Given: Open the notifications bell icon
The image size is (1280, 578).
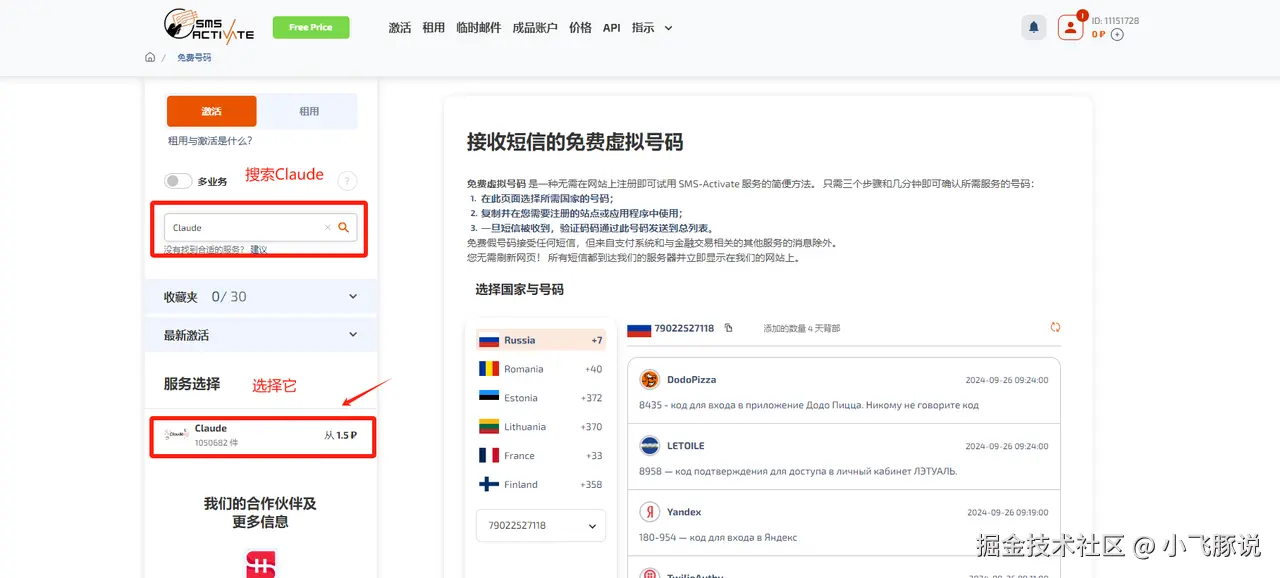Looking at the screenshot, I should click(1034, 27).
